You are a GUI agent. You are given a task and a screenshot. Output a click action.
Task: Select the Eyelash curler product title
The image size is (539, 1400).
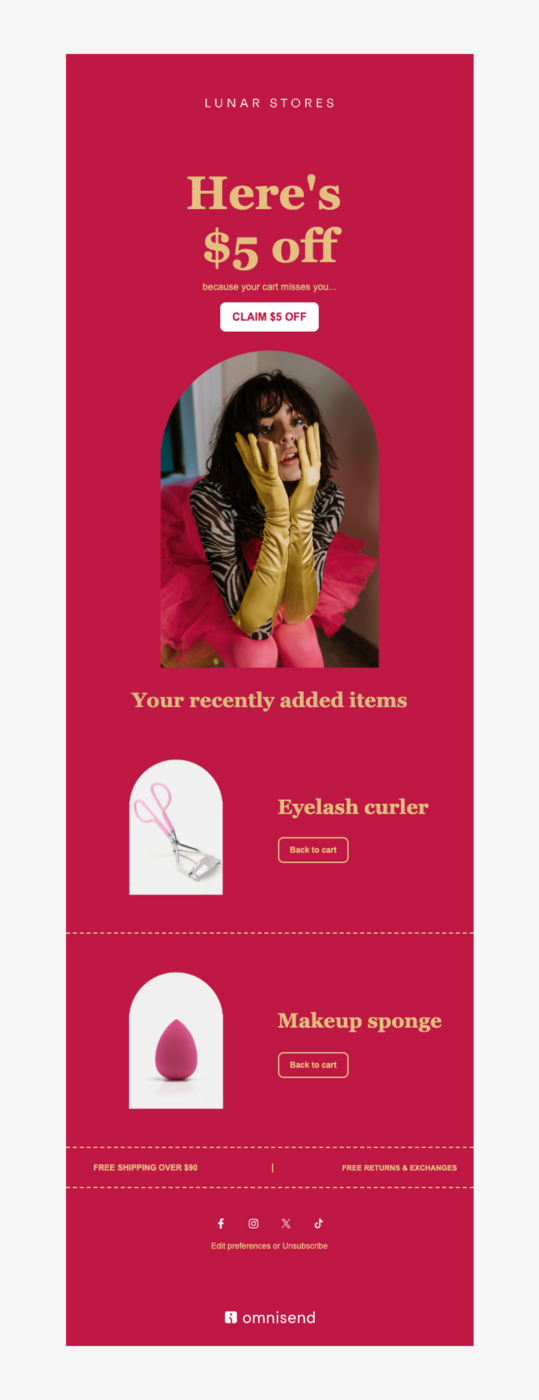click(x=353, y=807)
